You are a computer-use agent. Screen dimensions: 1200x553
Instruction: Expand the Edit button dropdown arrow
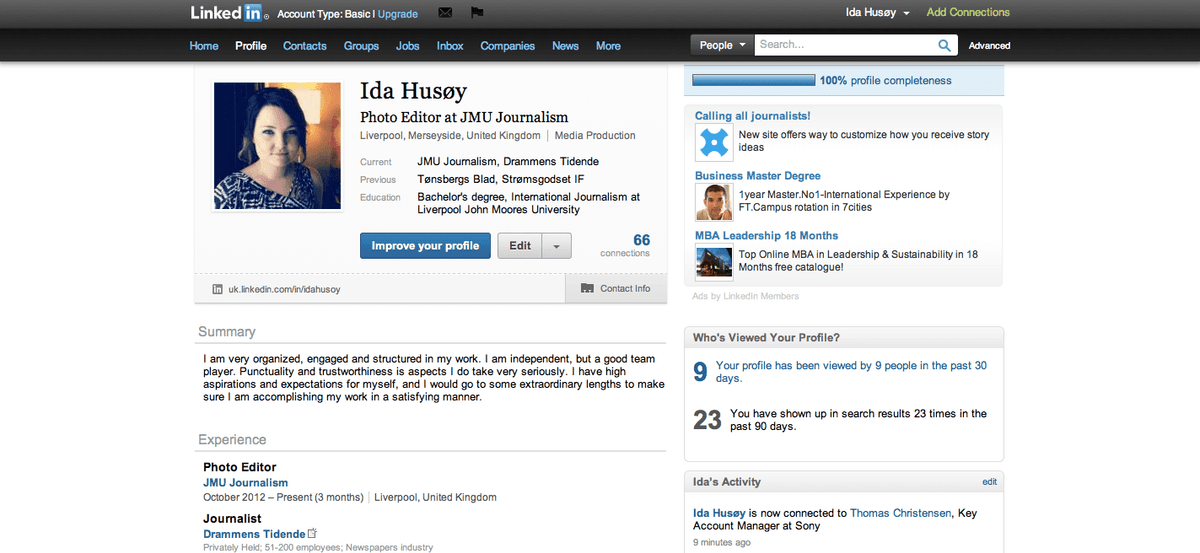coord(557,246)
